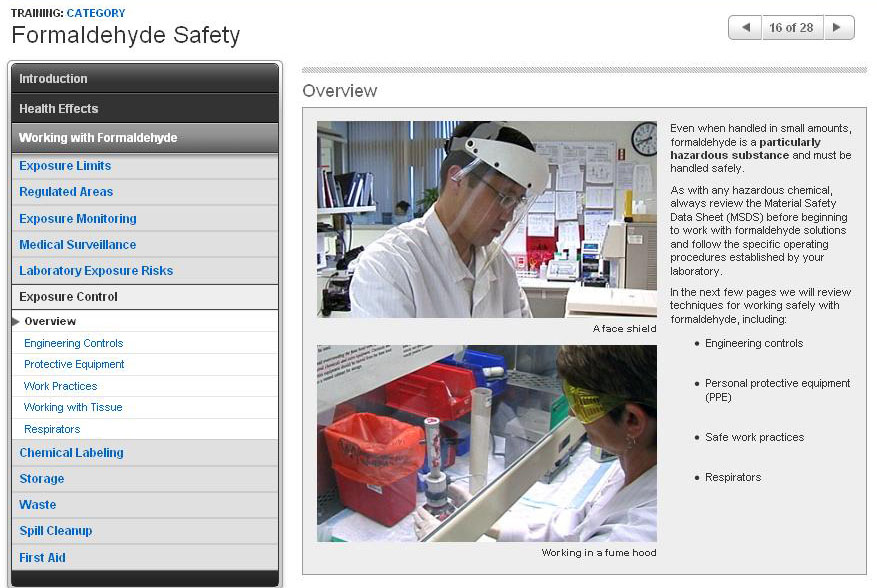Open the Protective Equipment subpage
The image size is (877, 588).
coord(74,365)
